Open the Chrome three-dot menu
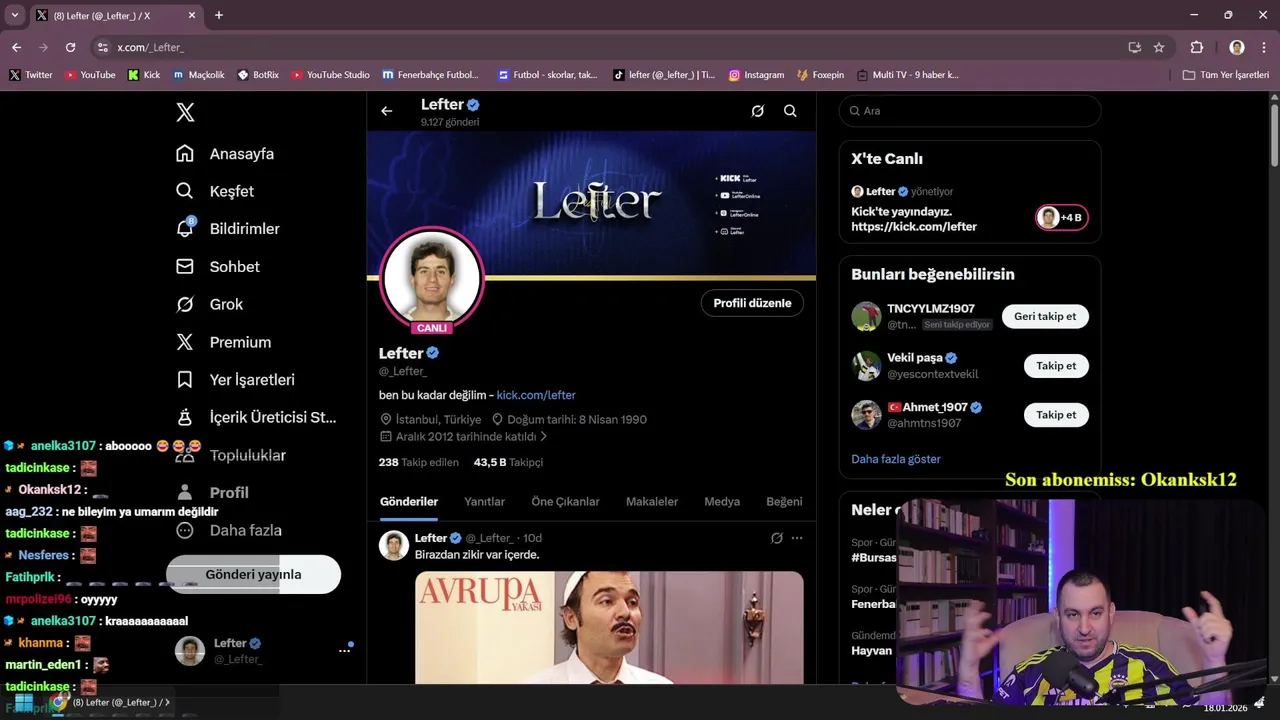Screen dimensions: 1280x720 click(1265, 47)
